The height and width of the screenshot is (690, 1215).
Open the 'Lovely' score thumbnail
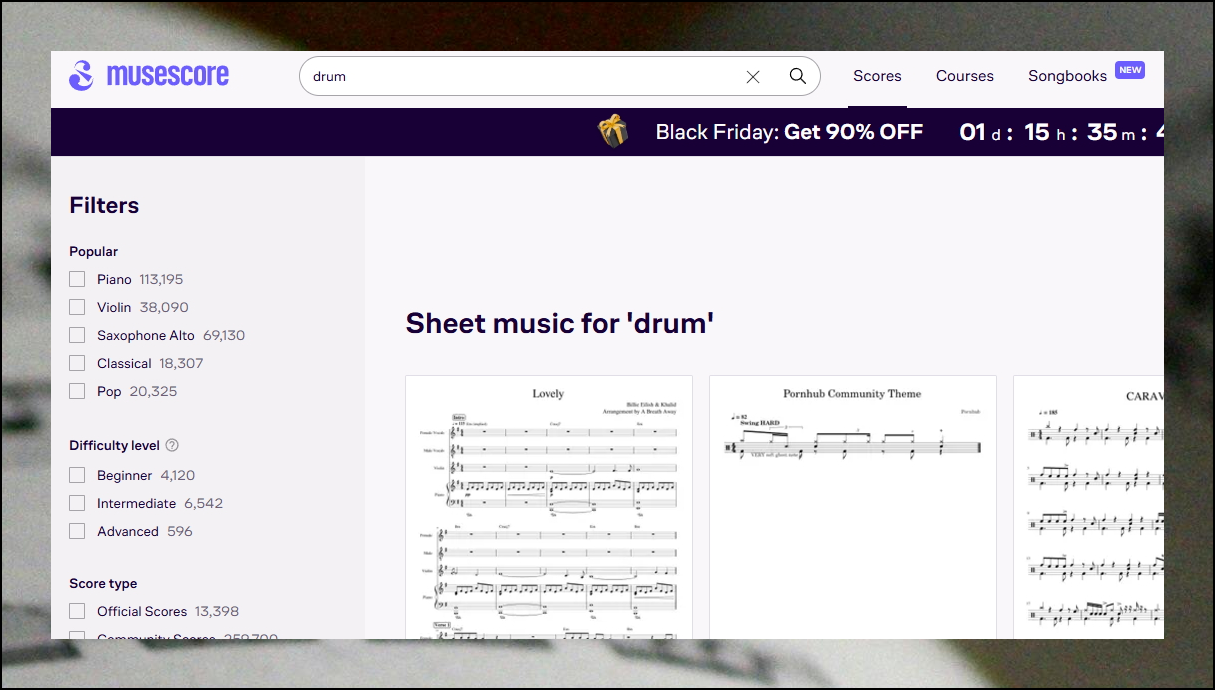pyautogui.click(x=548, y=508)
